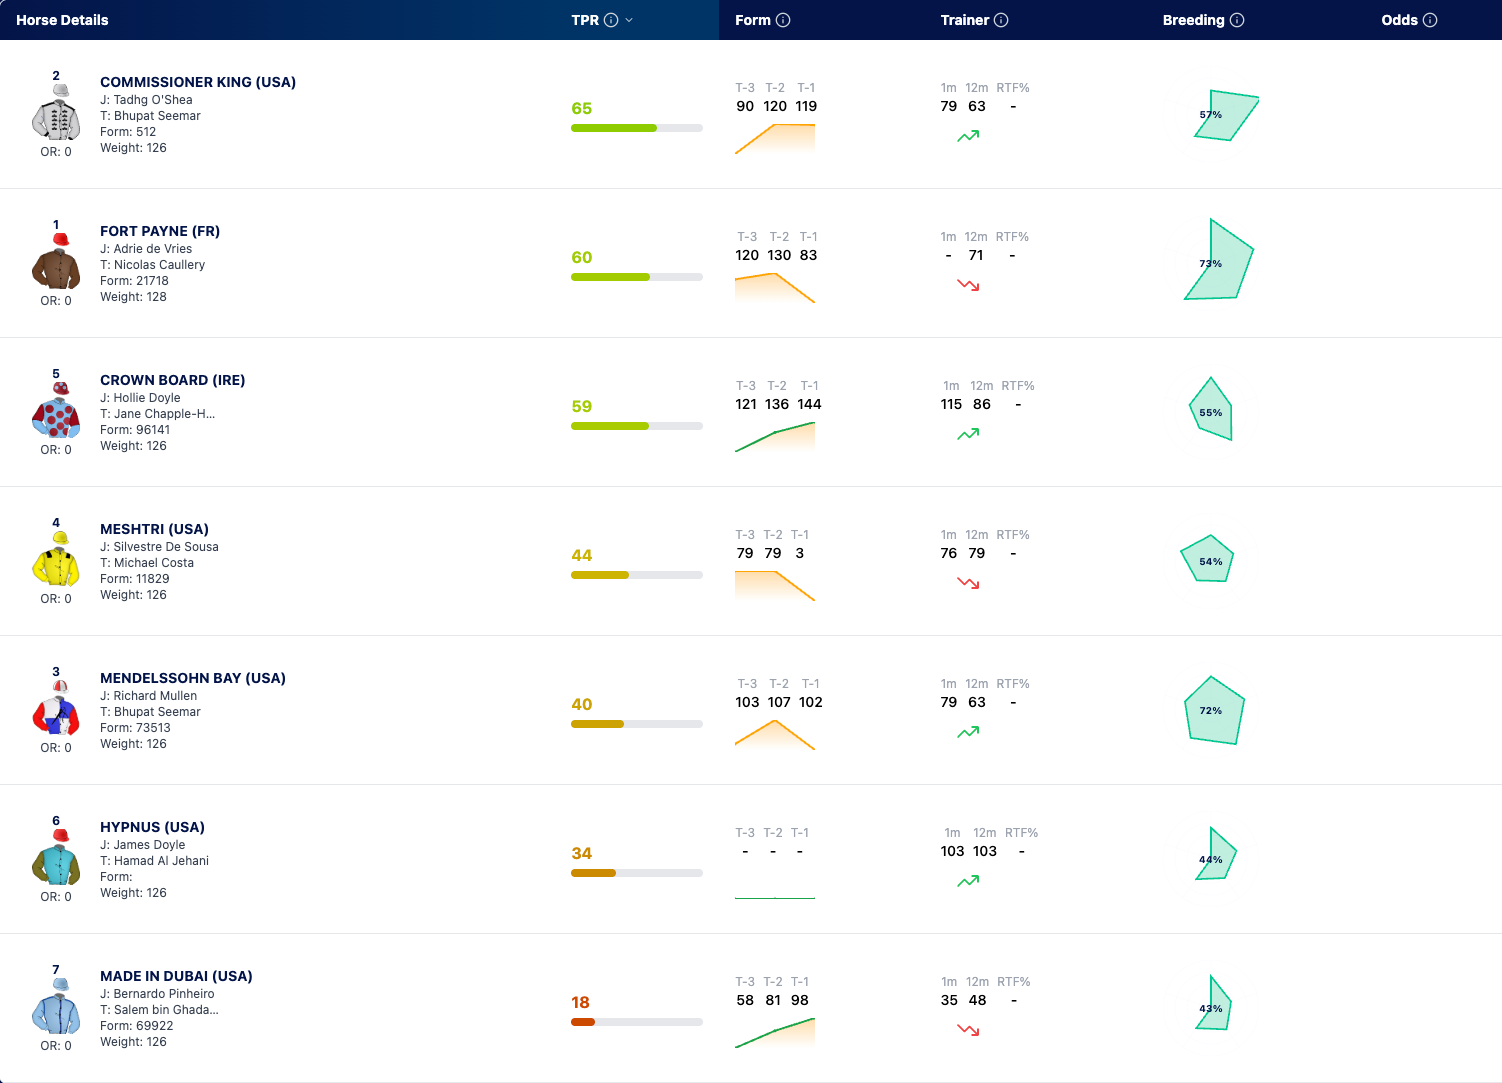The width and height of the screenshot is (1502, 1083).
Task: Sort by the Form column header
Action: coord(753,20)
